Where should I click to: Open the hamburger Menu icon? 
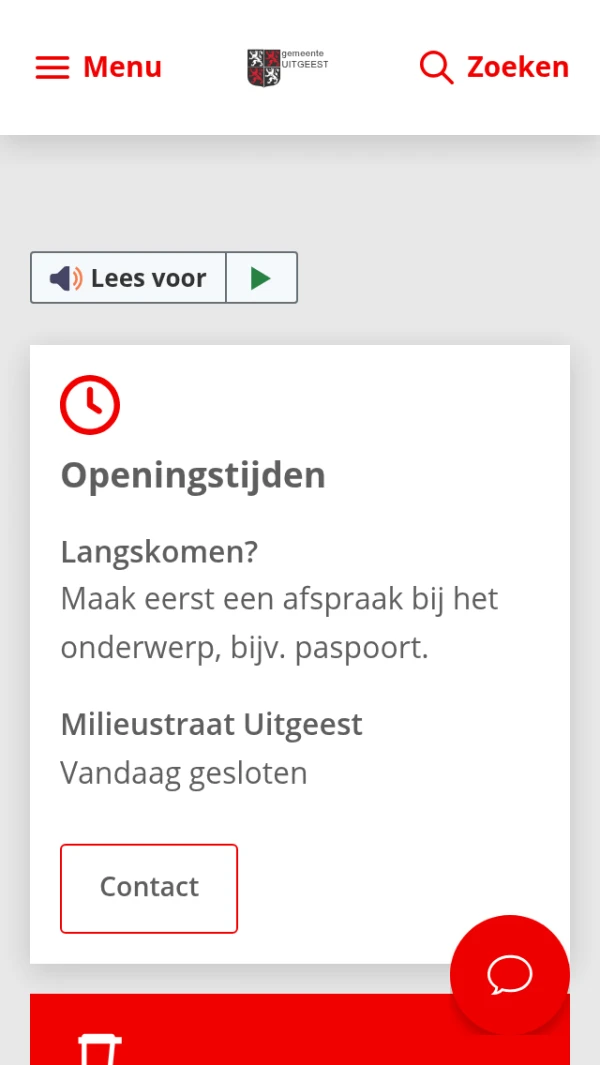[52, 67]
